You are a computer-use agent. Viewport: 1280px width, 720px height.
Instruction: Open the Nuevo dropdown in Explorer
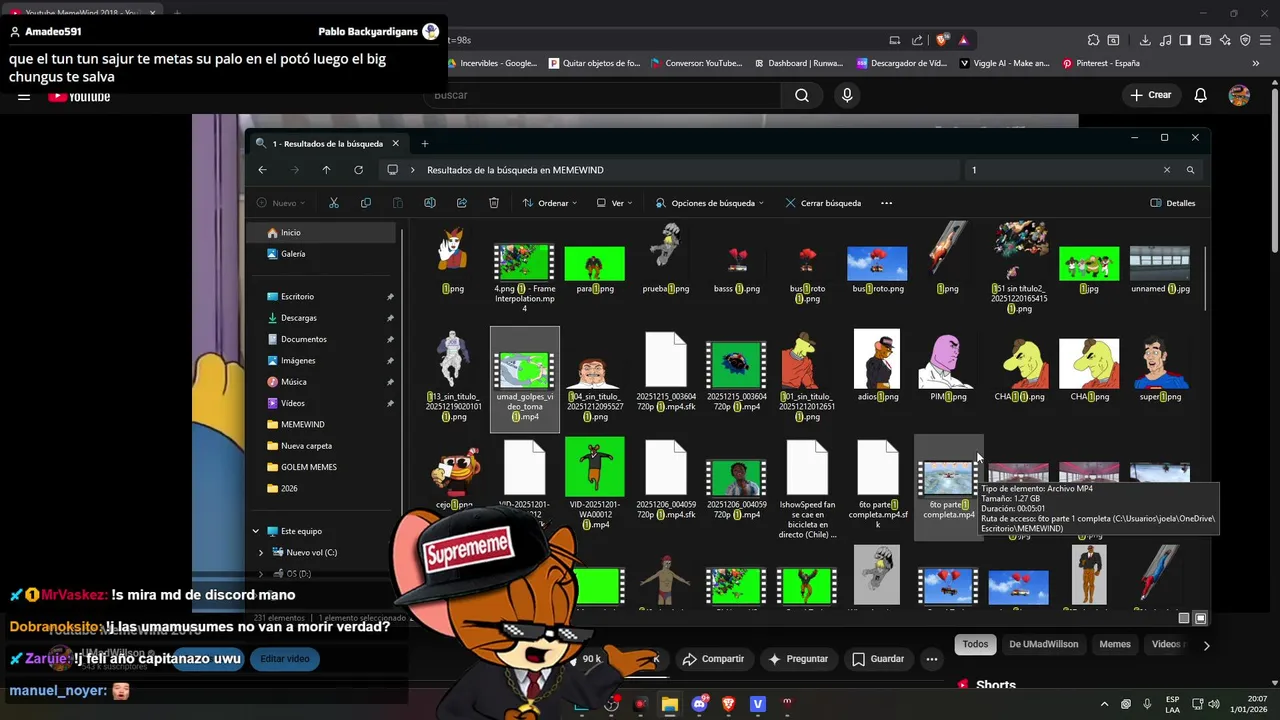coord(281,203)
